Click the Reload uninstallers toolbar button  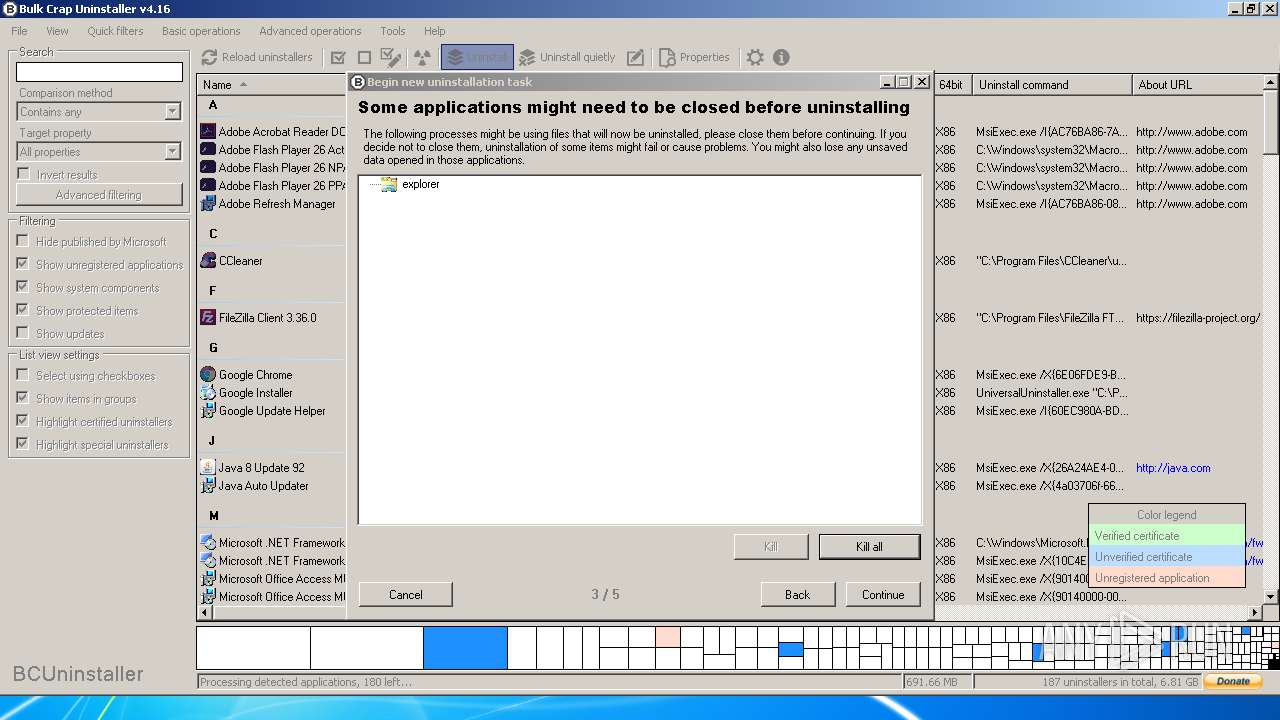257,57
